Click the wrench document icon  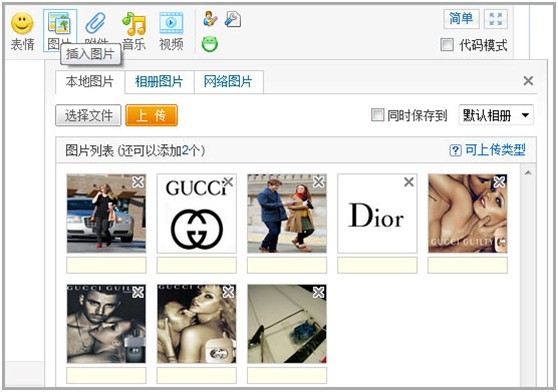[233, 18]
